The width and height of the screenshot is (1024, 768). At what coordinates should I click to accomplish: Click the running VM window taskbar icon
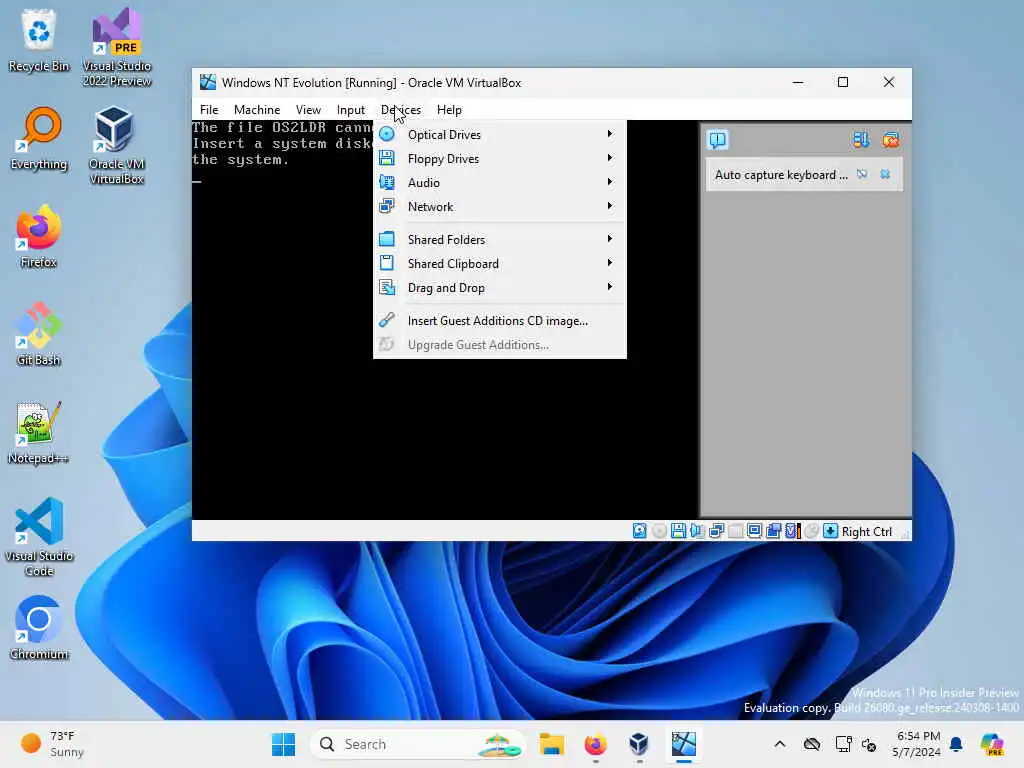click(683, 744)
